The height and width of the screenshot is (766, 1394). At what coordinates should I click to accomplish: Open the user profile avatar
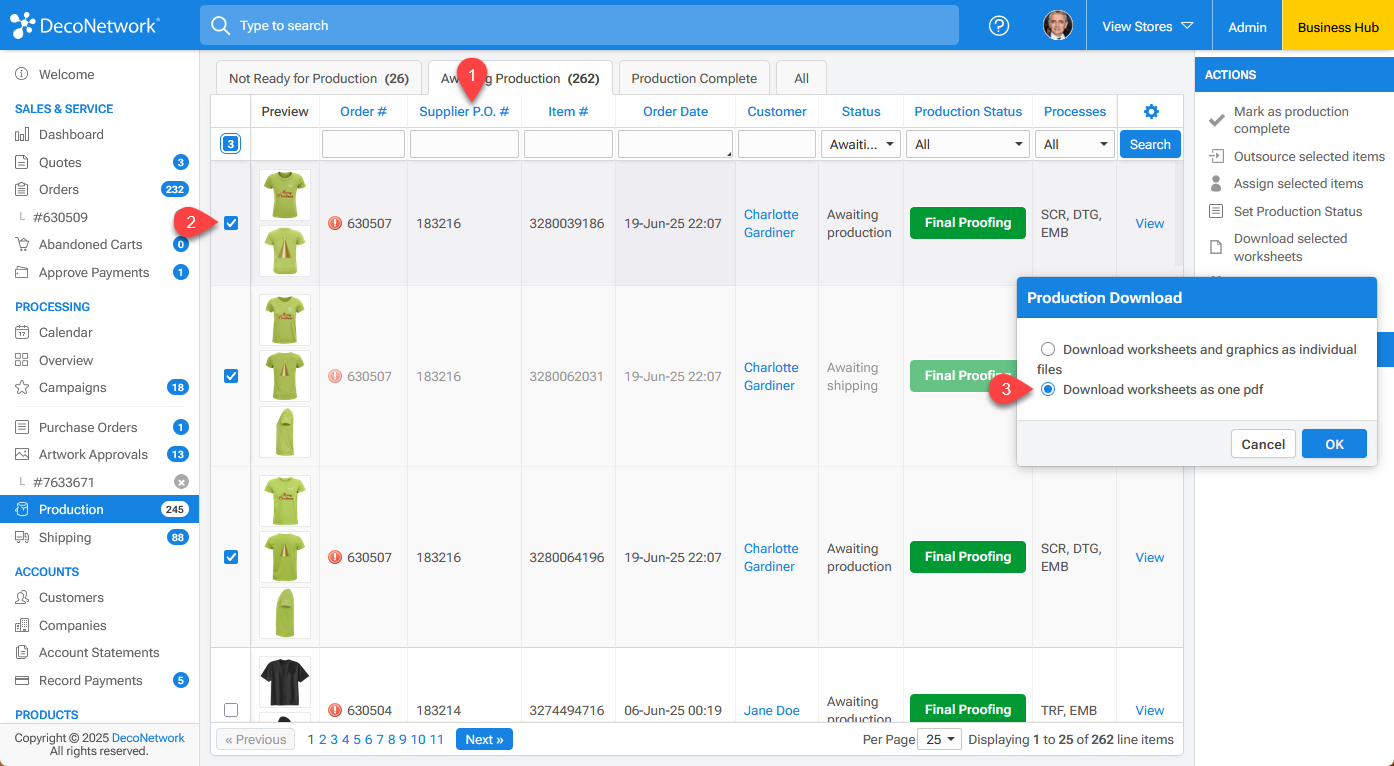(x=1057, y=26)
